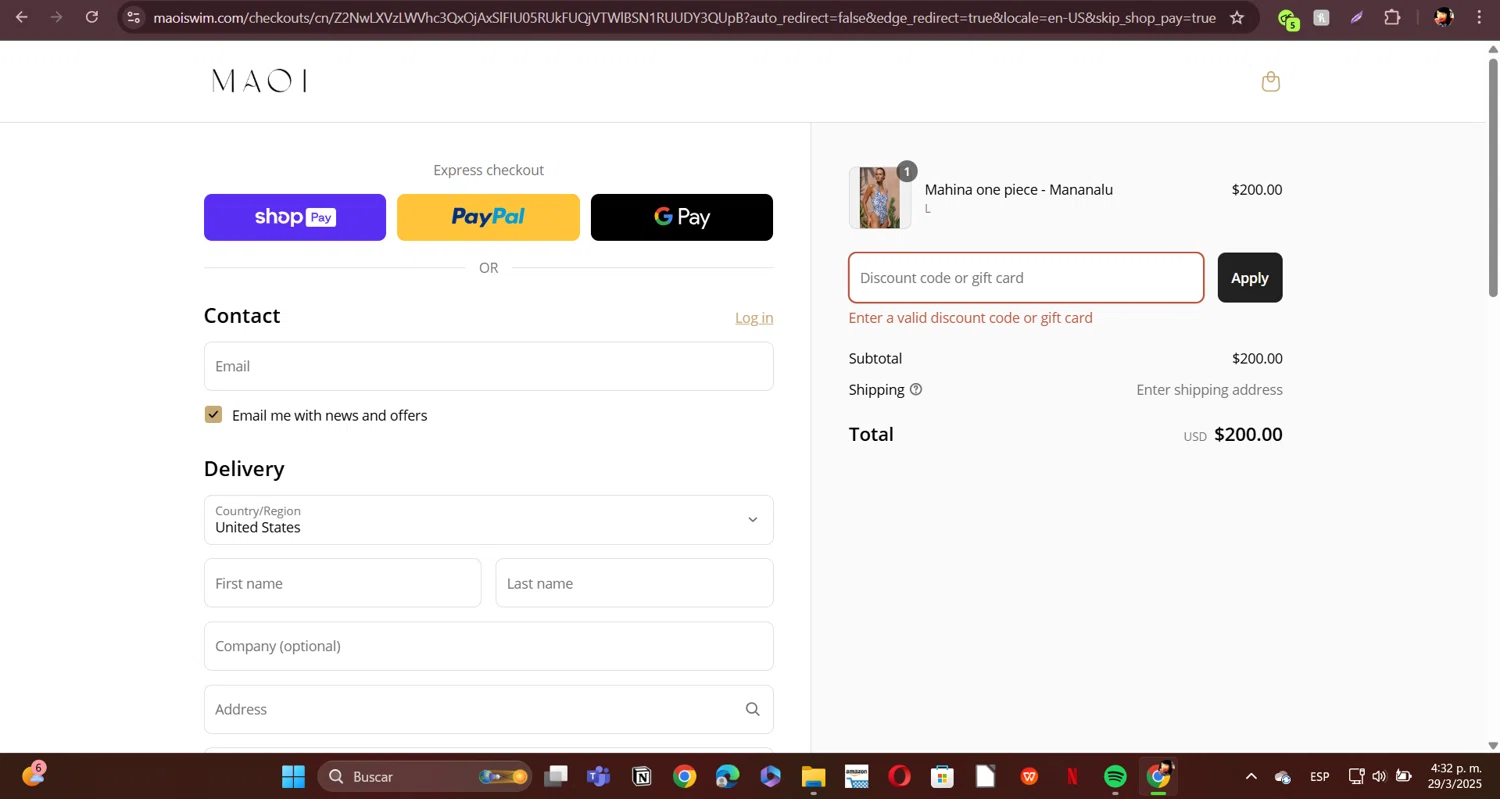Open Notion from the taskbar
Viewport: 1500px width, 799px height.
coord(641,776)
